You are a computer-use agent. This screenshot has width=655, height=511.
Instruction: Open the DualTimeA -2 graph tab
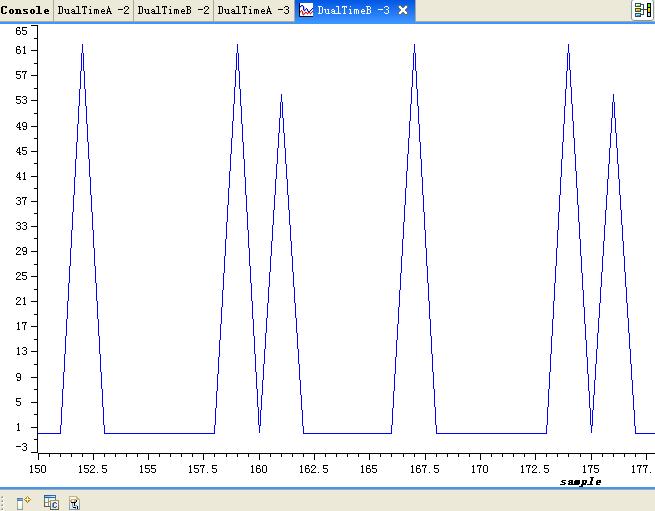coord(93,10)
